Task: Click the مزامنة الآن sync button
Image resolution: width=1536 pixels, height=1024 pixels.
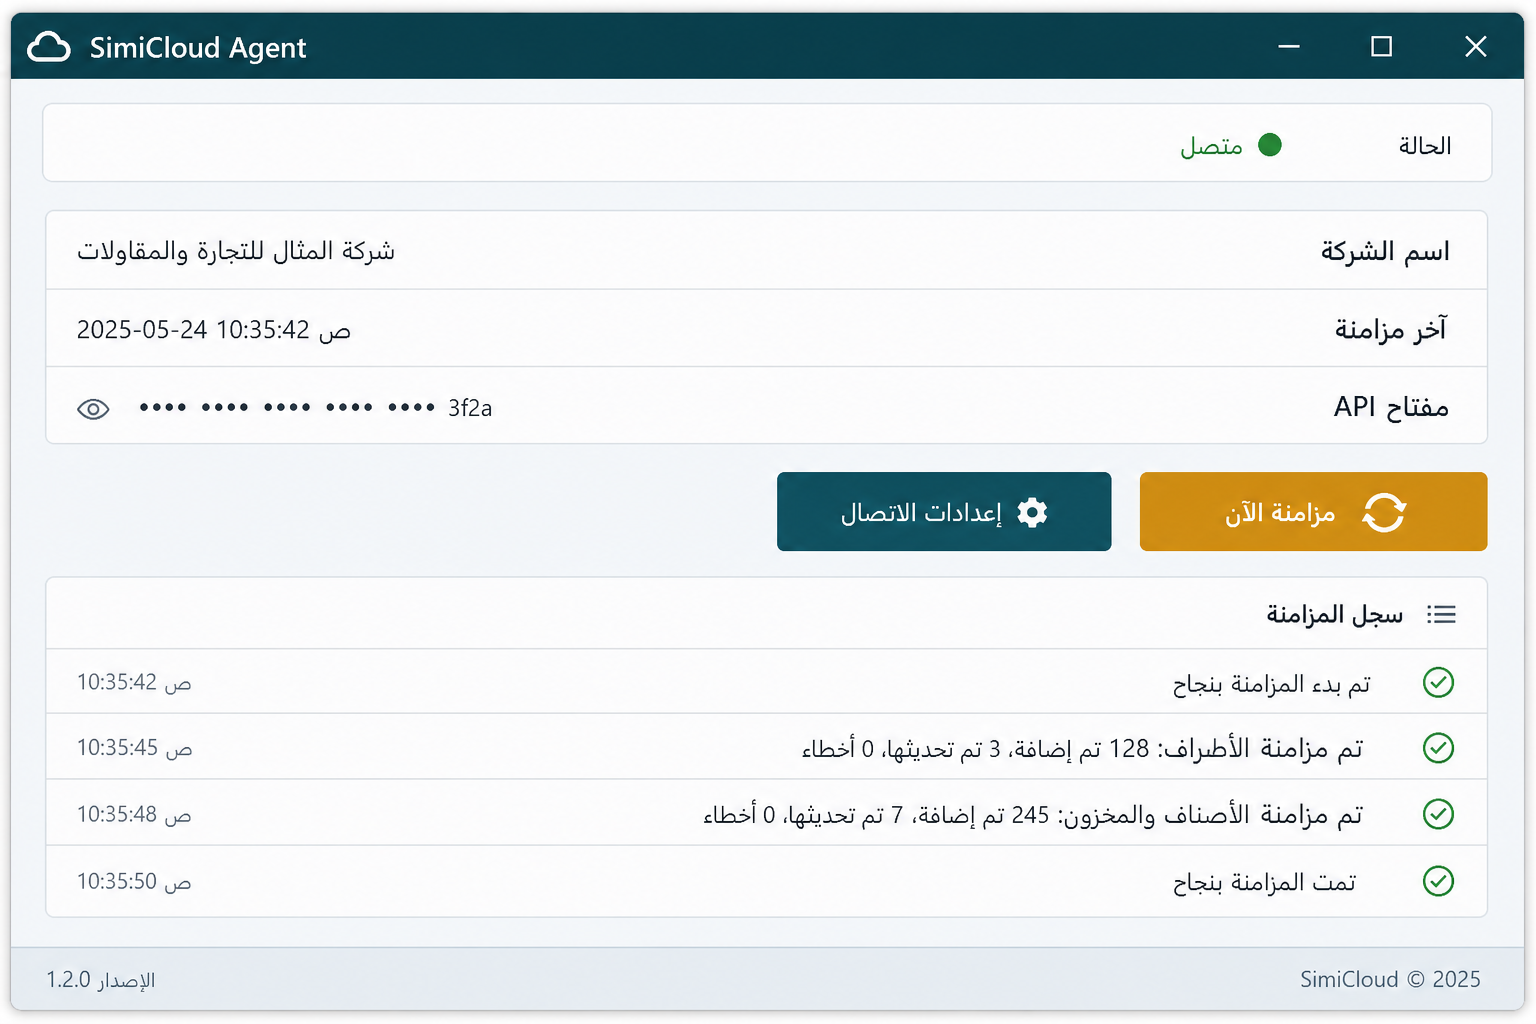Action: pyautogui.click(x=1313, y=512)
